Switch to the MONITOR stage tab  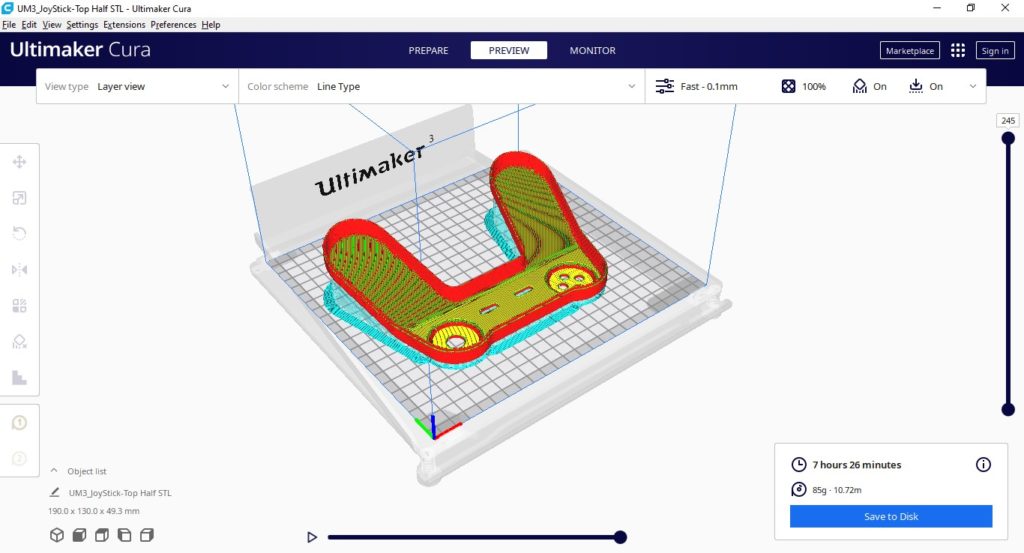[592, 50]
